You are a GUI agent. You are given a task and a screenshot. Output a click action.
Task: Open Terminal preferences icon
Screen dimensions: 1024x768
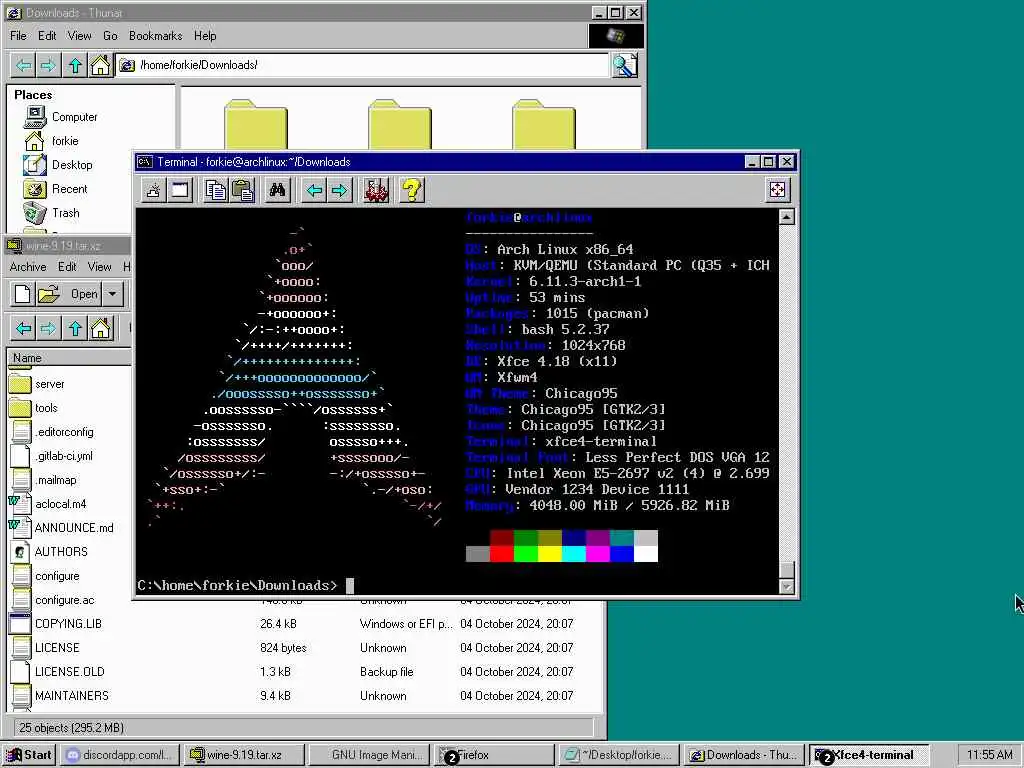pyautogui.click(x=376, y=190)
